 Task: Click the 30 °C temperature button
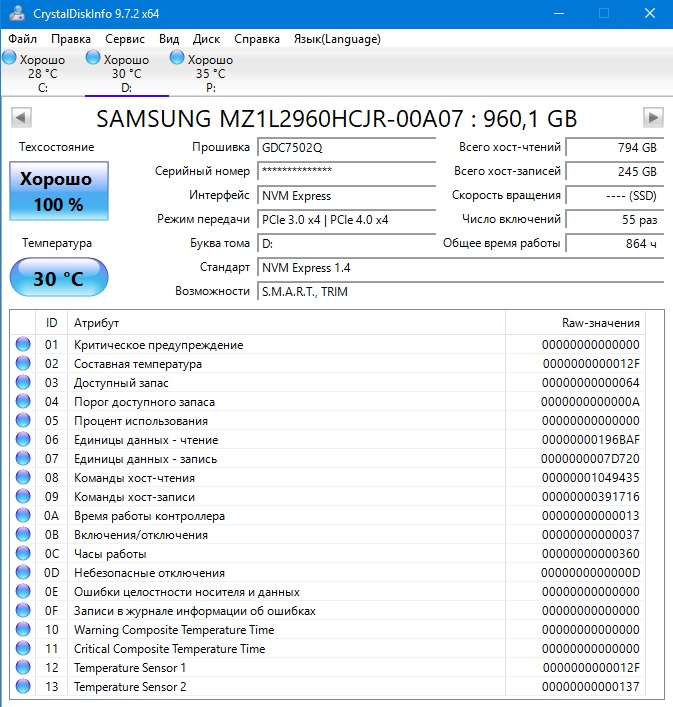(59, 277)
